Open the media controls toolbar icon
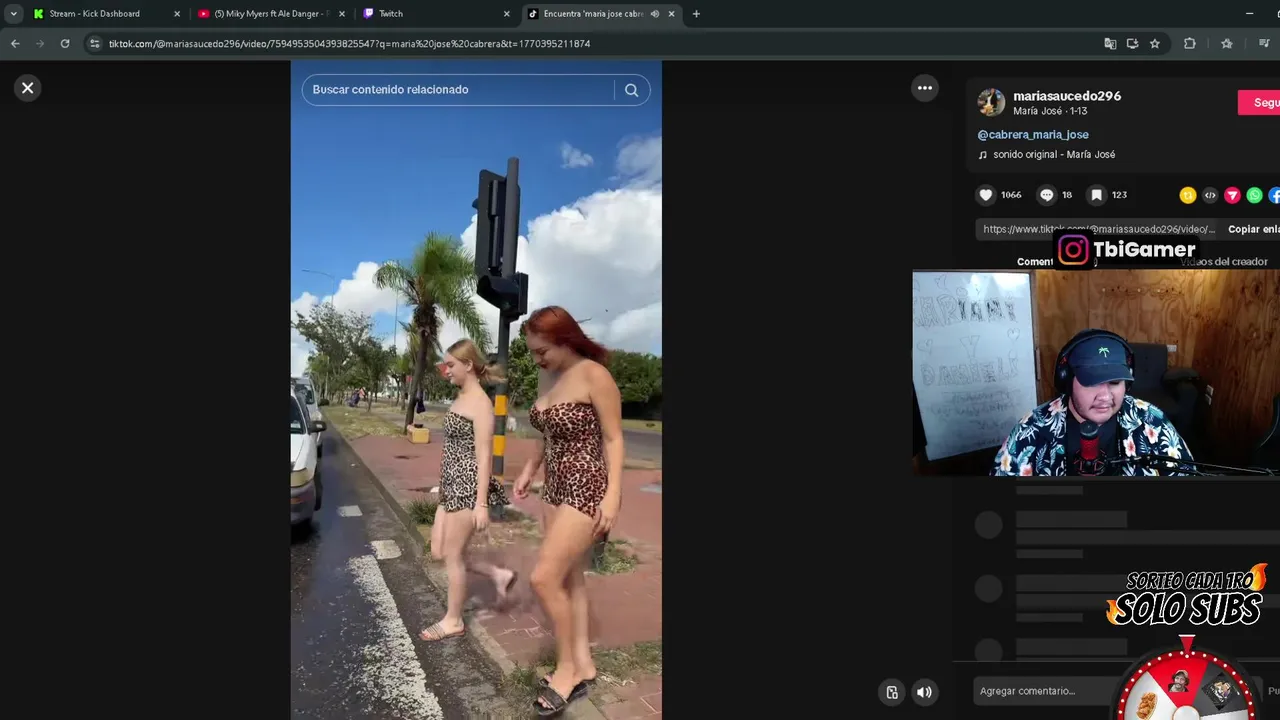Screen dimensions: 1280x720 click(1264, 44)
